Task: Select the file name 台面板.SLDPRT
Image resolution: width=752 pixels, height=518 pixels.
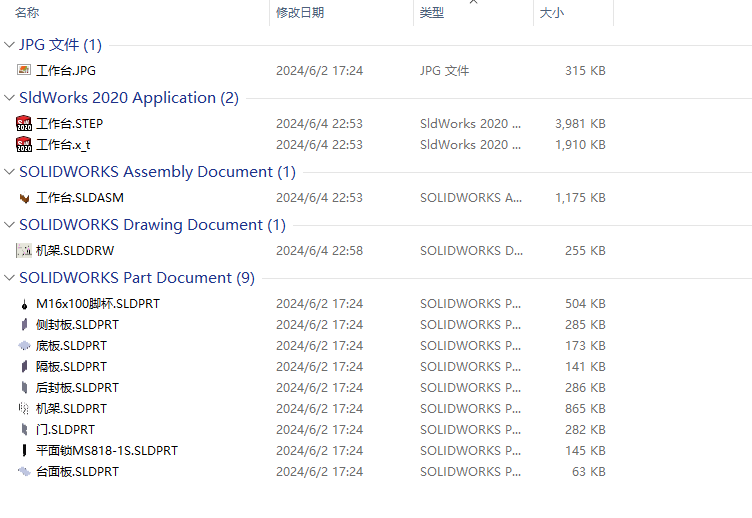Action: 78,472
